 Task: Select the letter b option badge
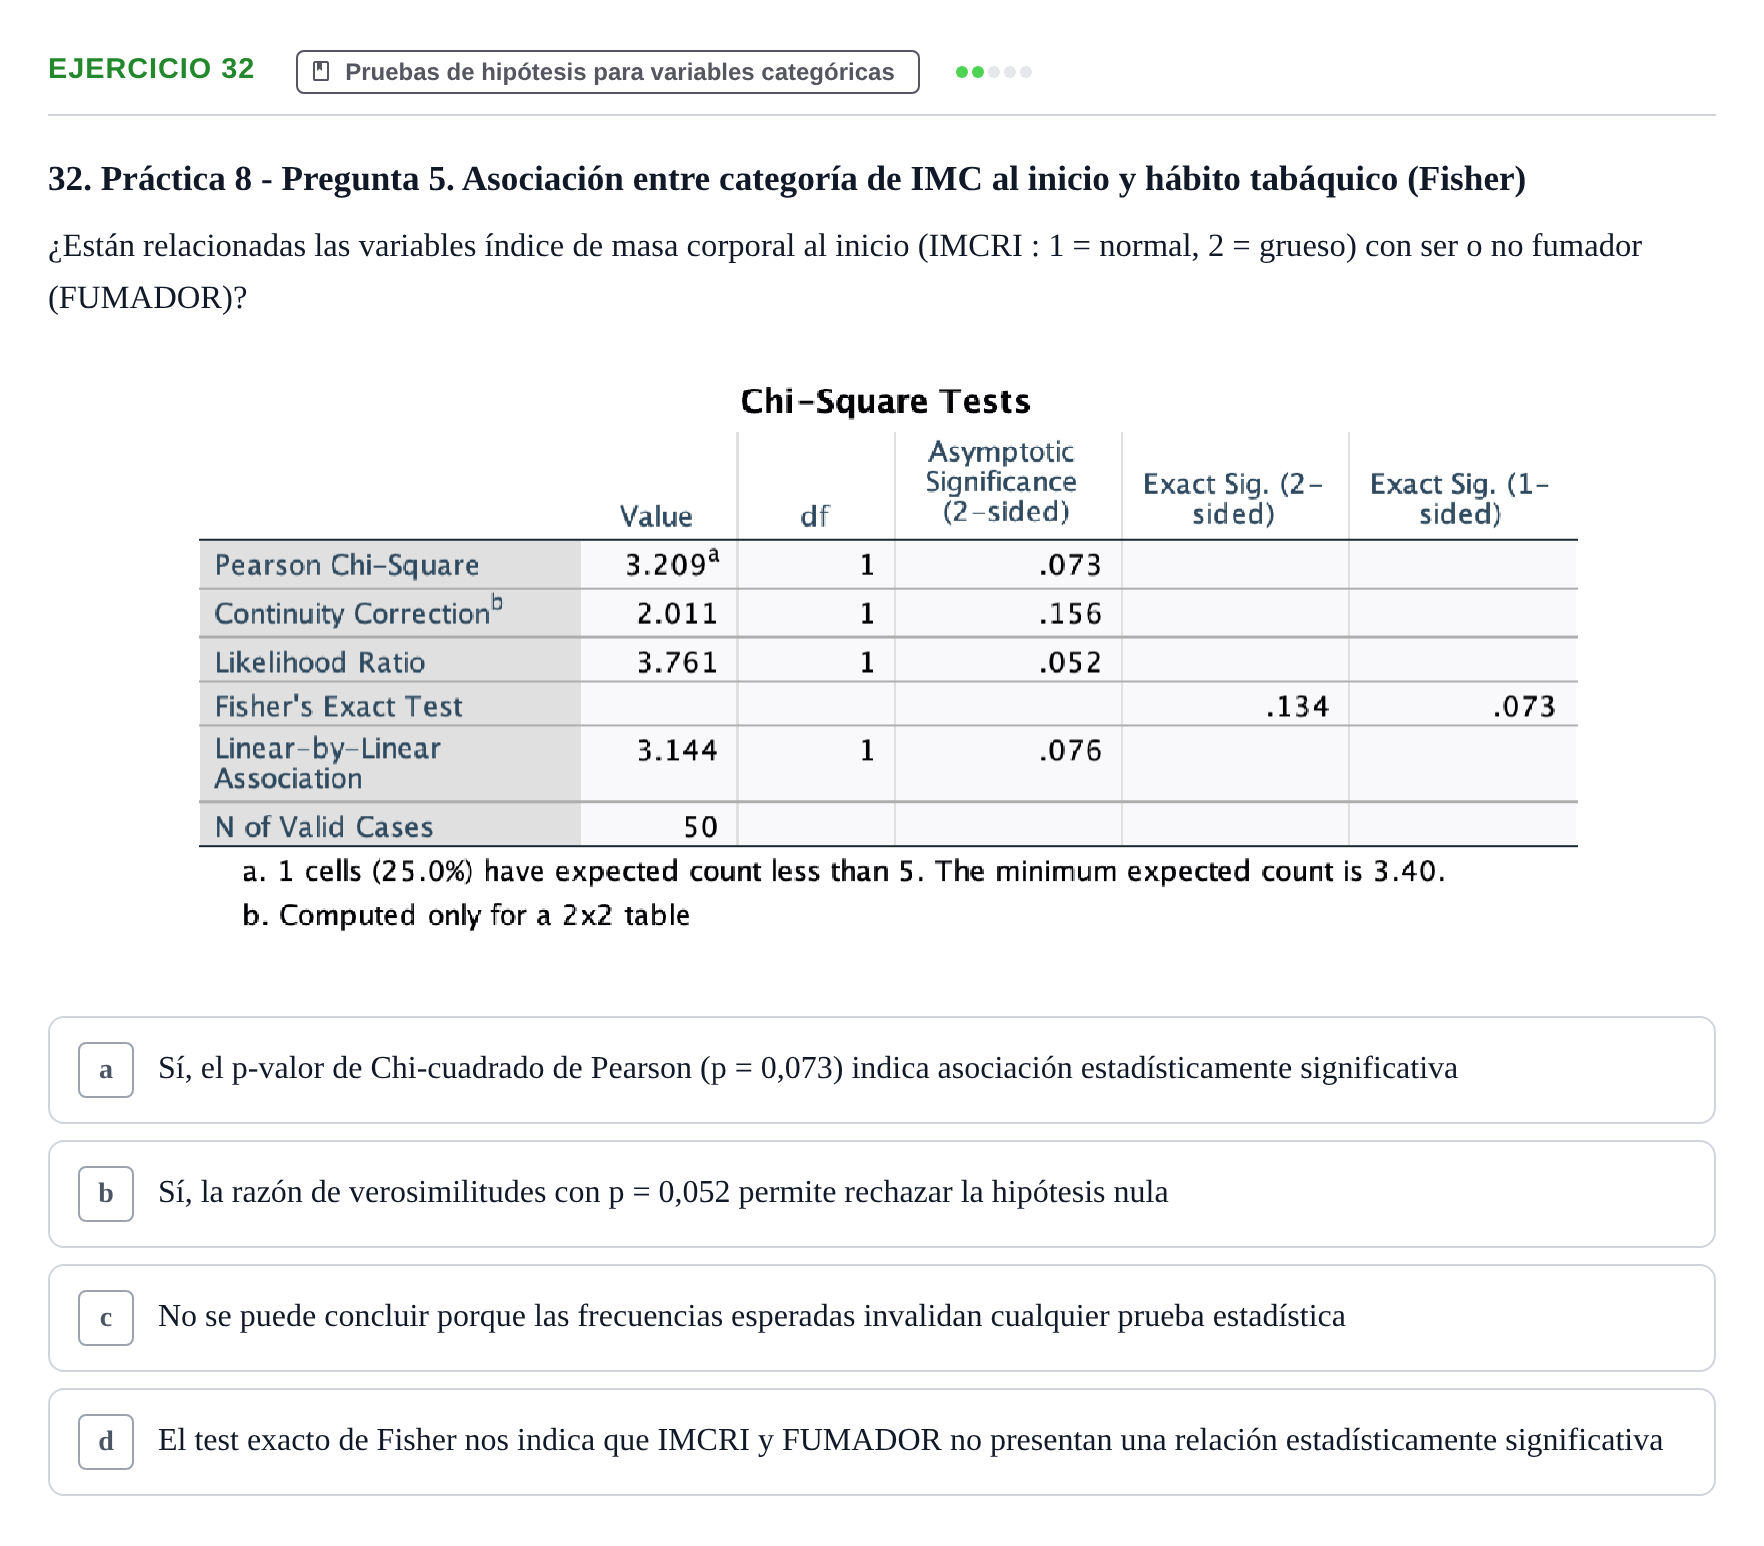(106, 1194)
